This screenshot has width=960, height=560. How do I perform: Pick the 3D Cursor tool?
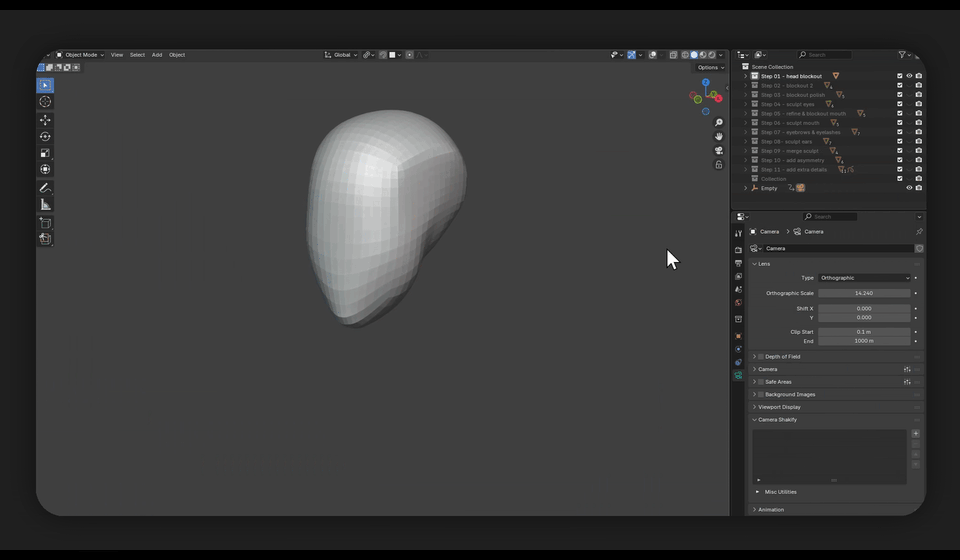point(45,102)
